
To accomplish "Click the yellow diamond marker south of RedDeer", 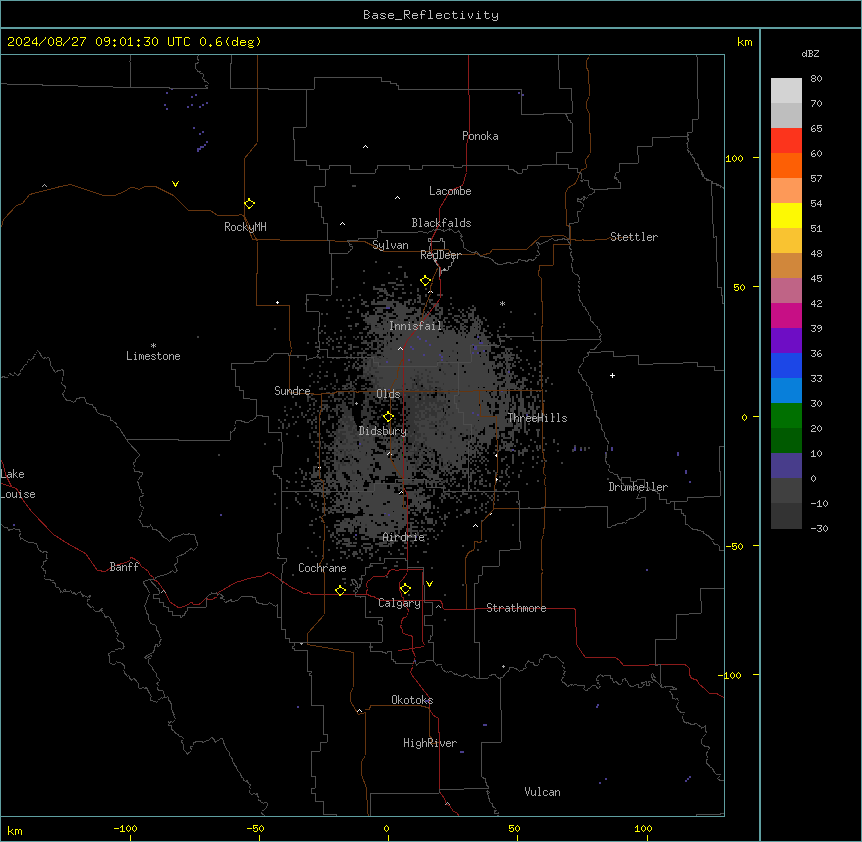I will [x=426, y=281].
